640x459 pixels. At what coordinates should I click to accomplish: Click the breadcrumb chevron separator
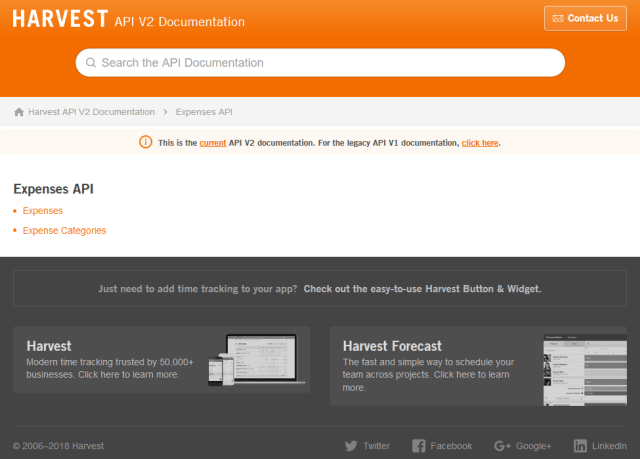(x=165, y=112)
